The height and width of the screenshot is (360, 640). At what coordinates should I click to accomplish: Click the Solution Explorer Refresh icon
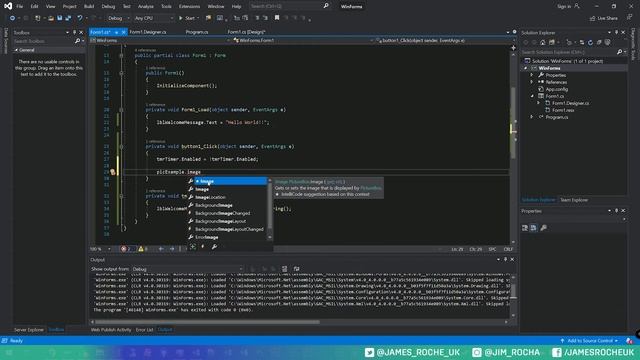pyautogui.click(x=590, y=42)
